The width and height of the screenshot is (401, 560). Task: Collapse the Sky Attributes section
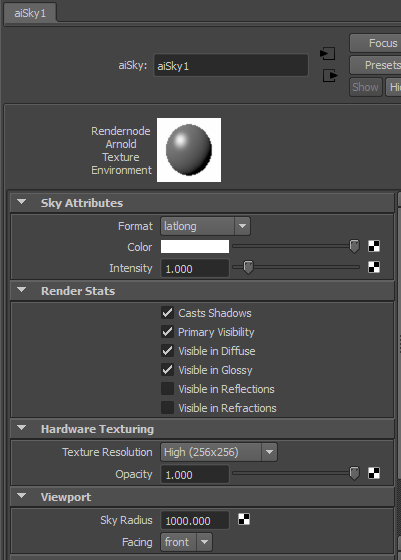point(22,202)
